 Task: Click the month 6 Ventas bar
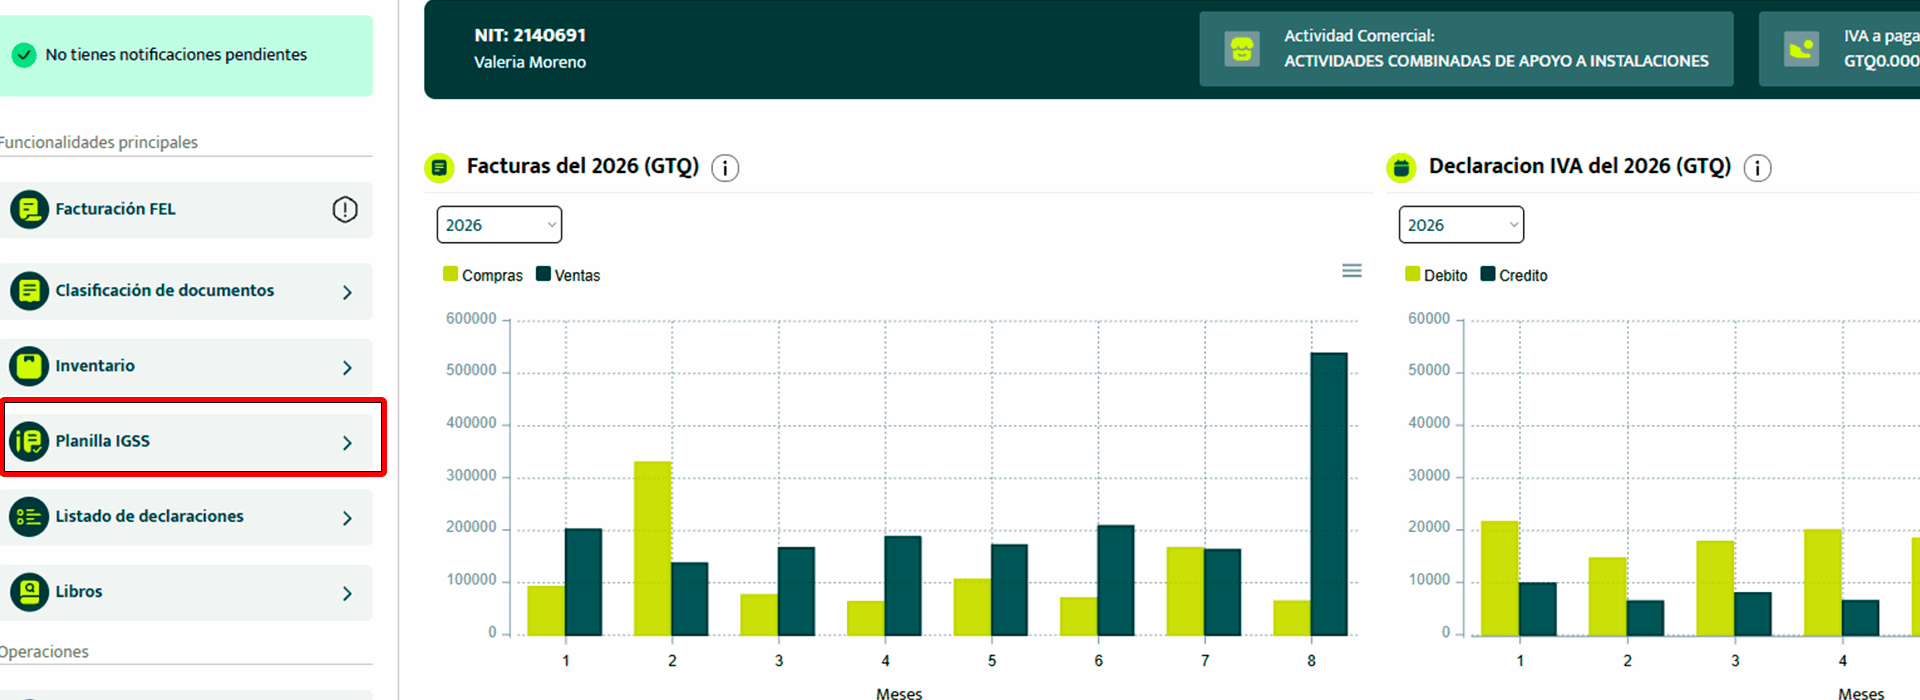tap(1116, 580)
